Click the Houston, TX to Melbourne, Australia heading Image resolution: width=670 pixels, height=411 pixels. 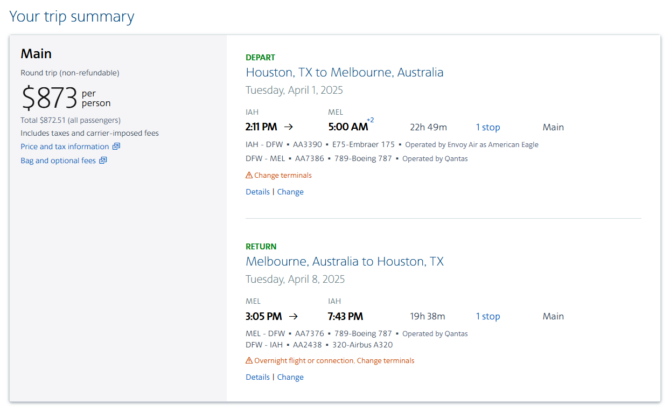point(344,73)
